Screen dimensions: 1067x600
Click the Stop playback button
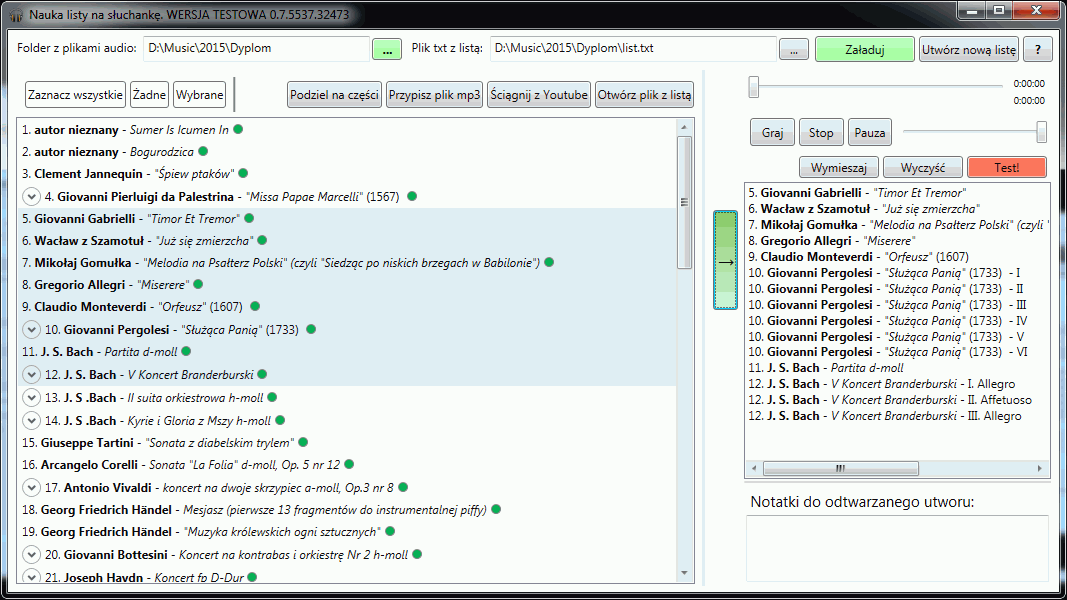[821, 133]
